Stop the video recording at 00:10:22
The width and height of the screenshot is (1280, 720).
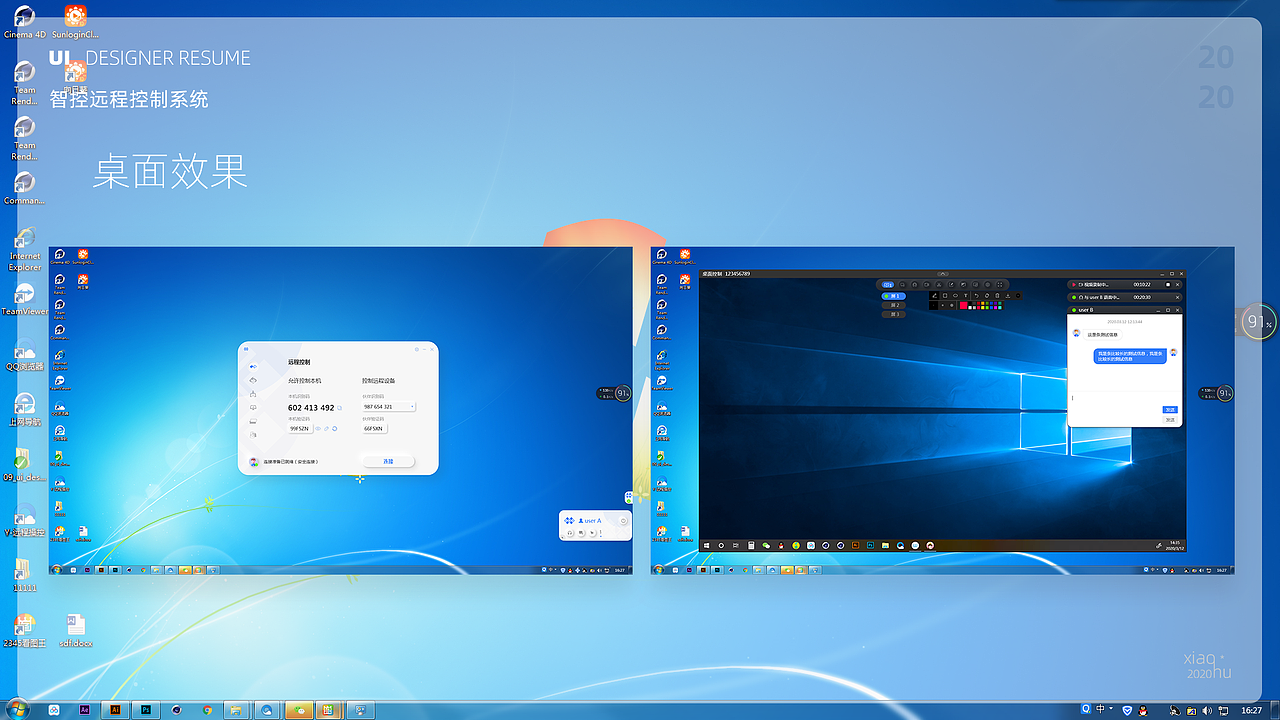[x=1168, y=285]
